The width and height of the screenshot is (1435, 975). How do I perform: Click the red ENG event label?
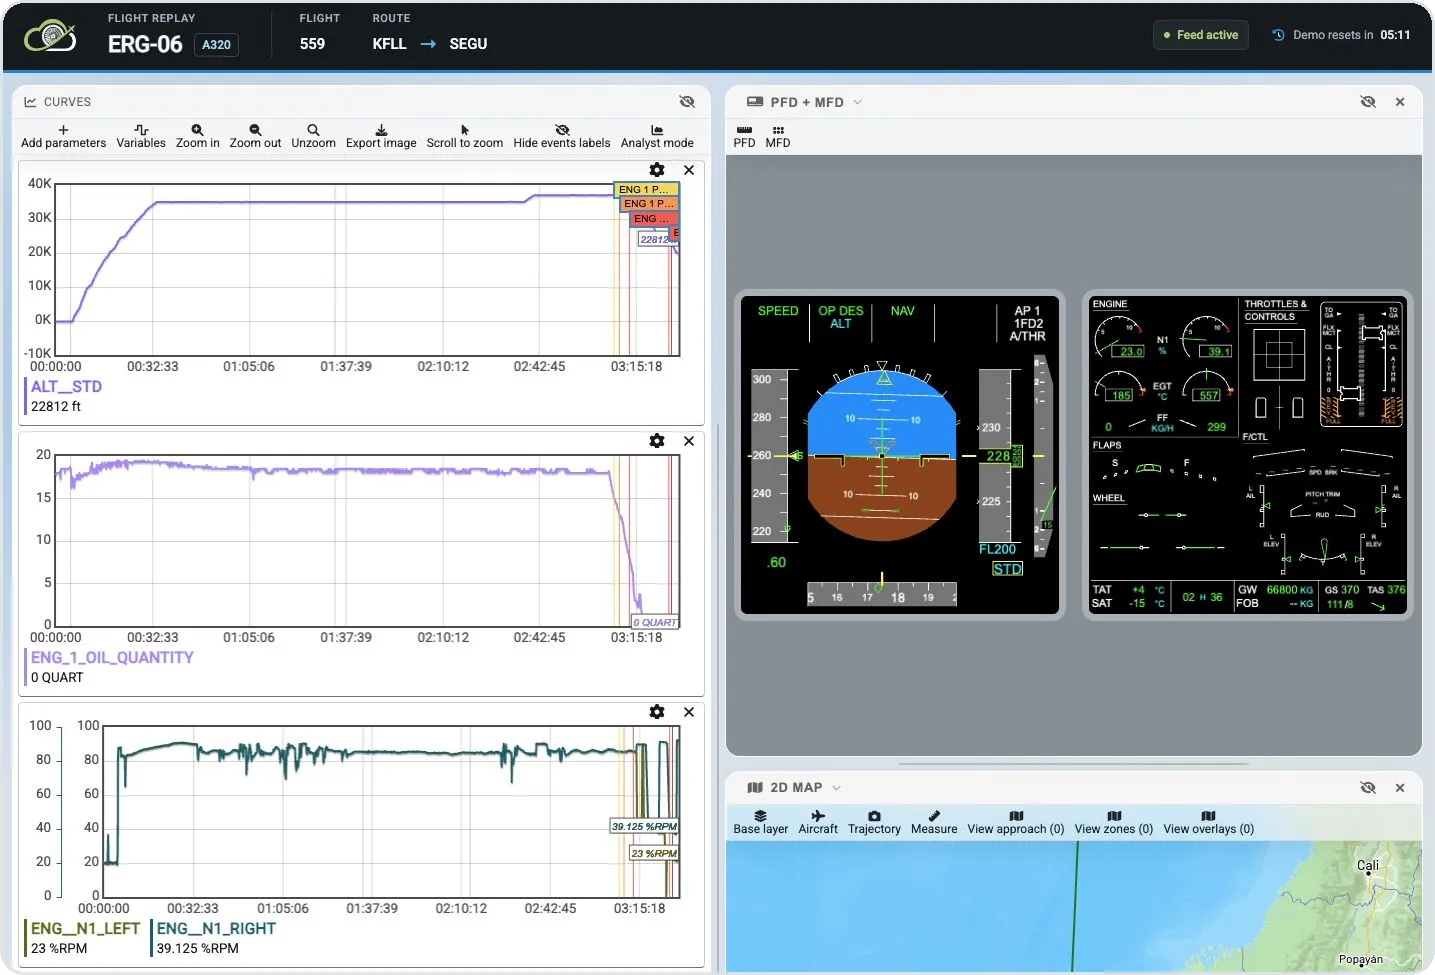(x=654, y=218)
